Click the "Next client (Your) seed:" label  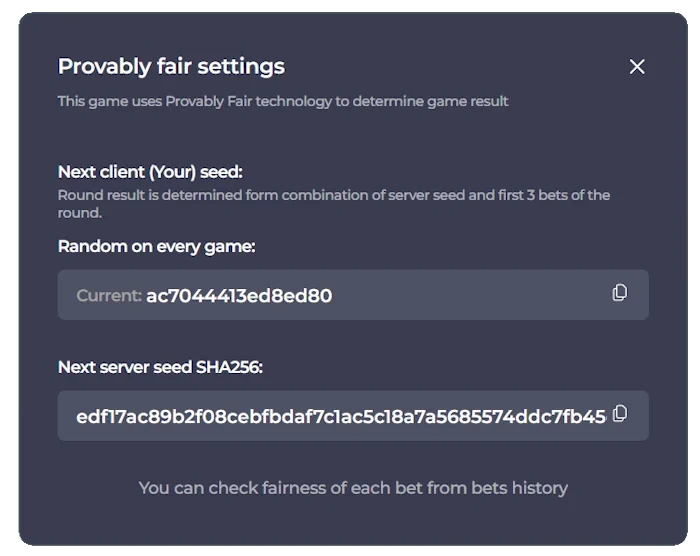pyautogui.click(x=150, y=171)
